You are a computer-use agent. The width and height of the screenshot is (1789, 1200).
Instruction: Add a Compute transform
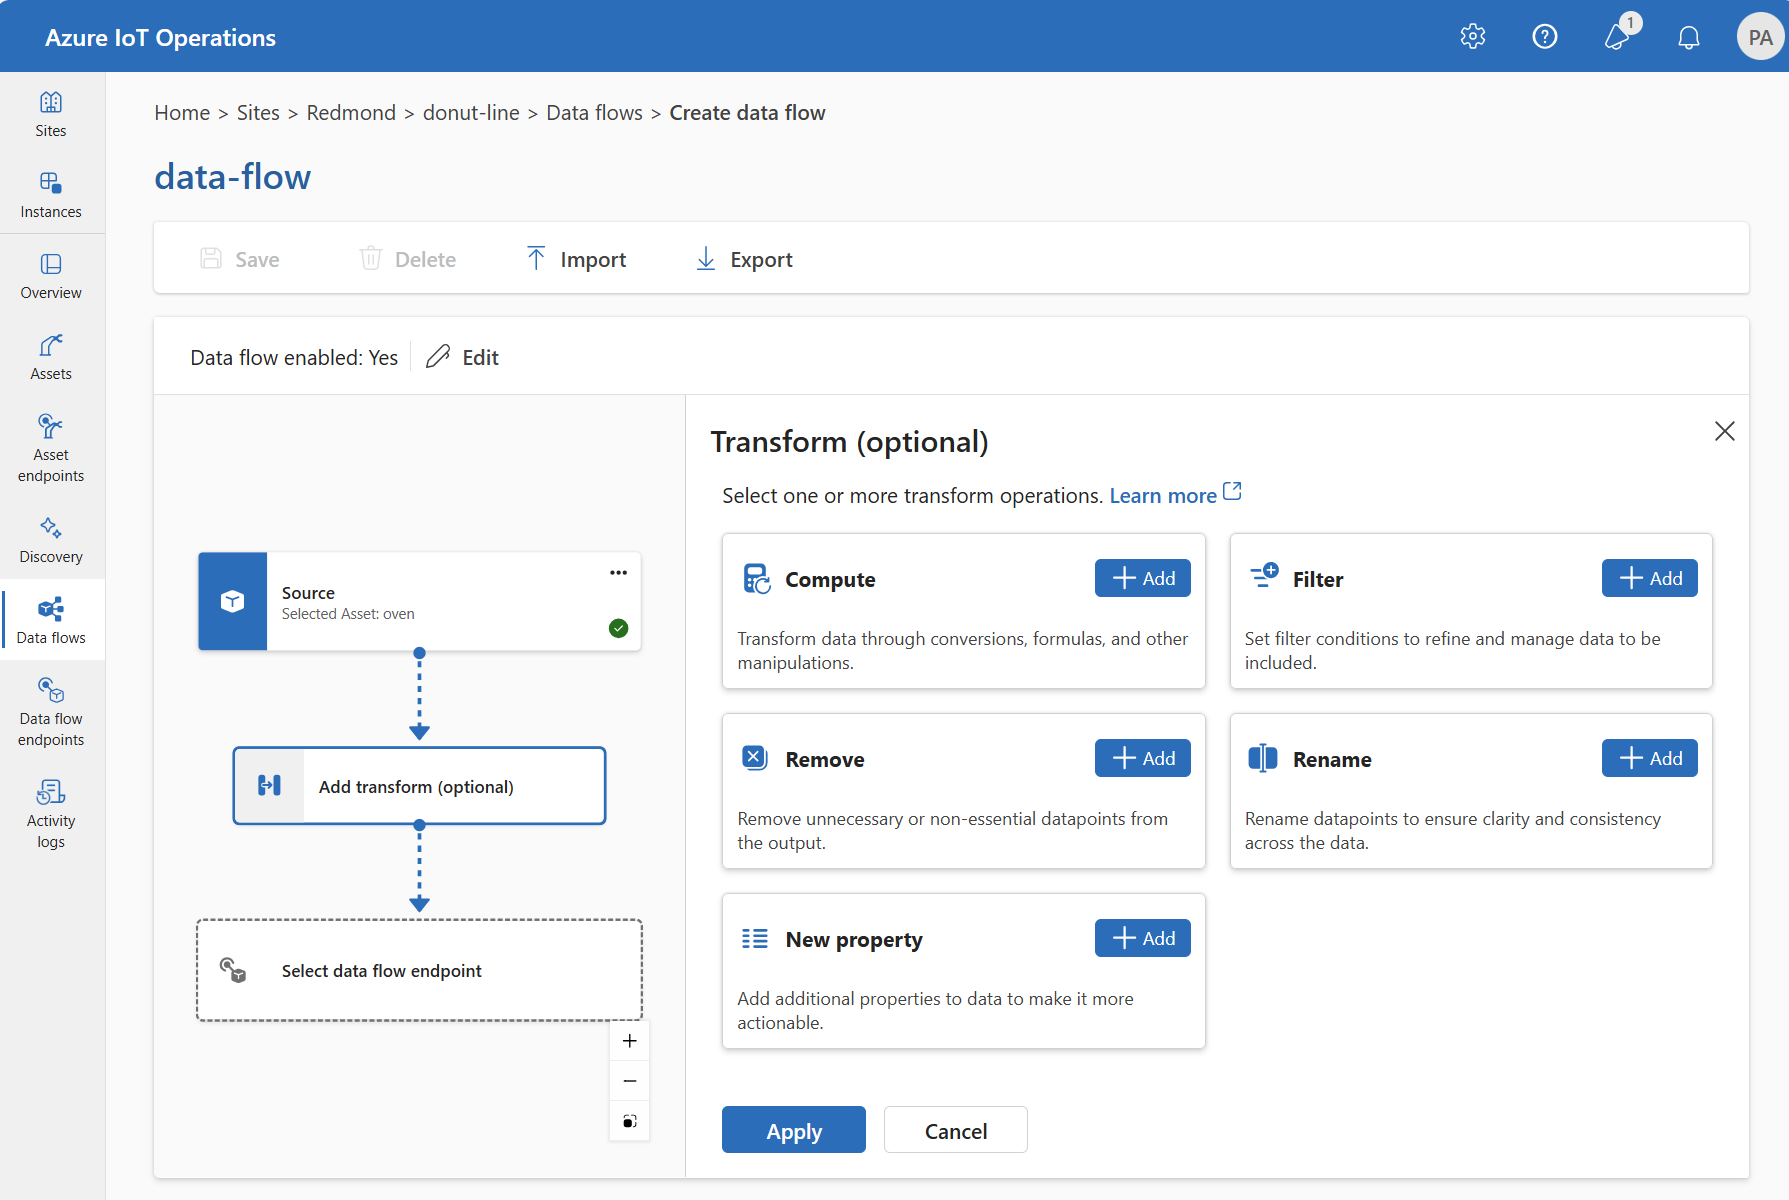(1141, 577)
